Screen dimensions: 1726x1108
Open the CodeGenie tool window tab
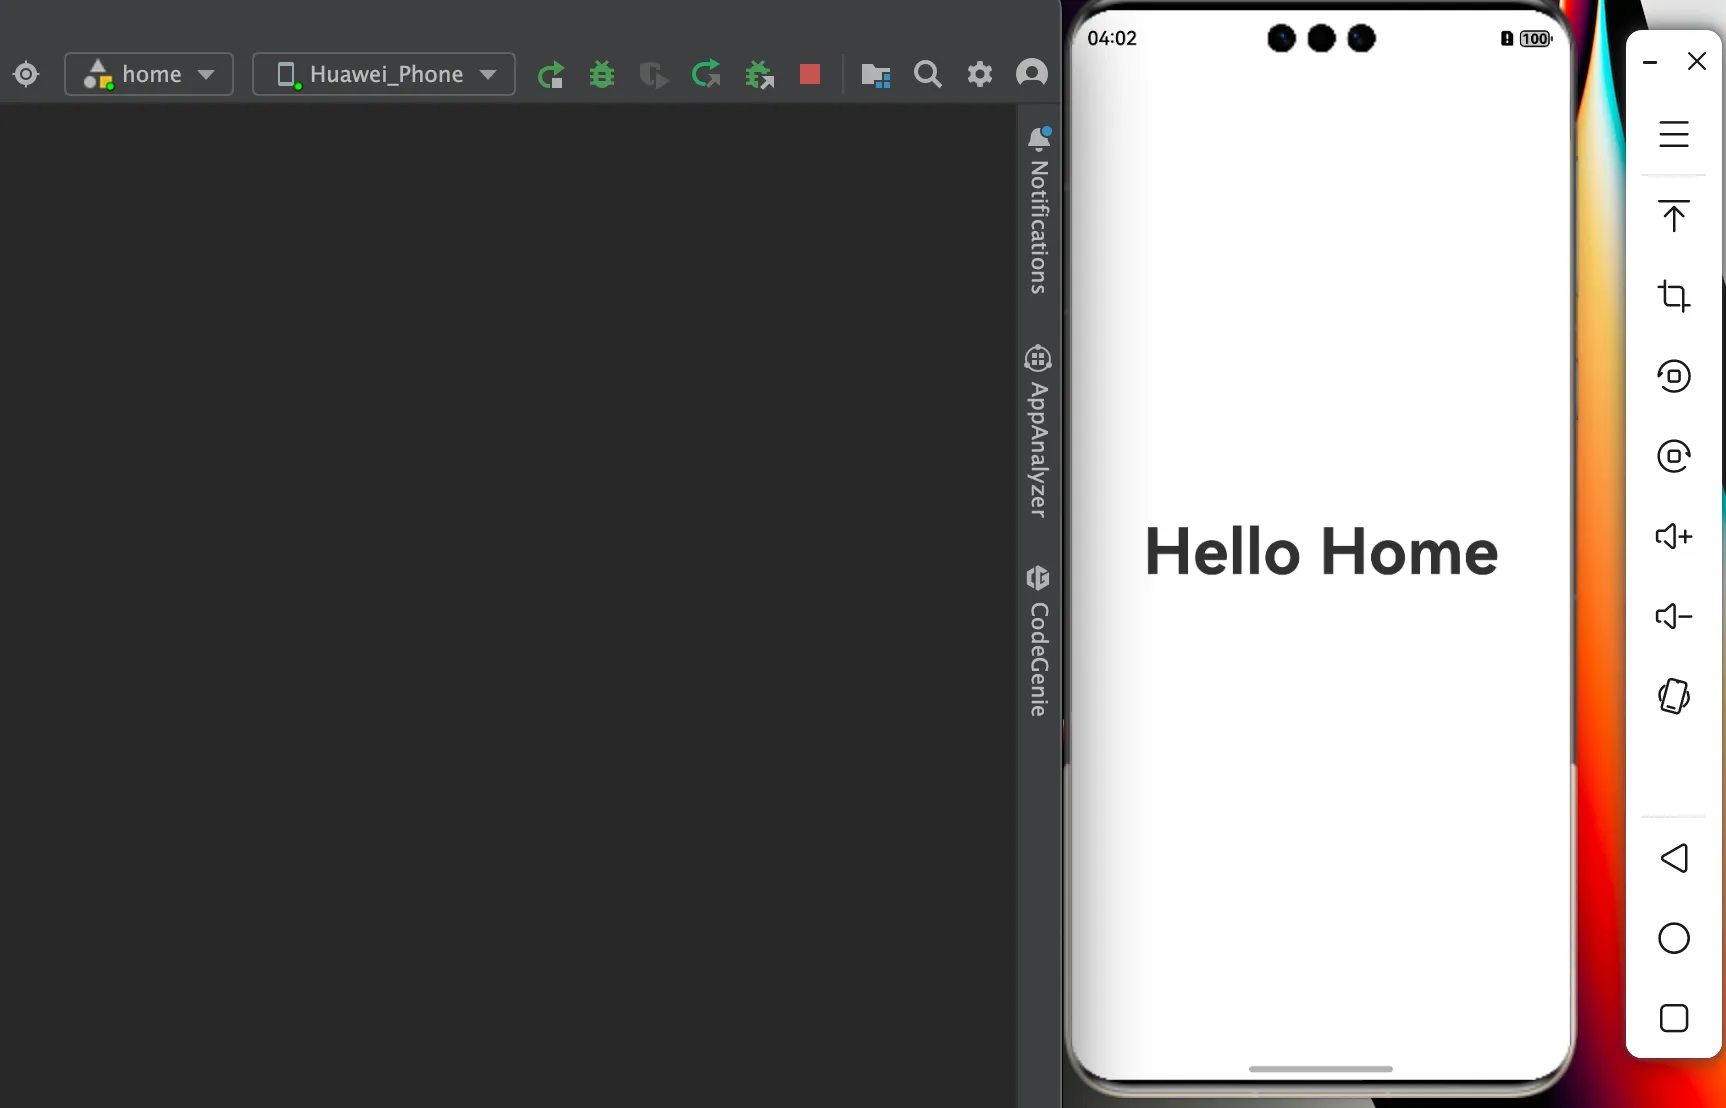click(1039, 641)
